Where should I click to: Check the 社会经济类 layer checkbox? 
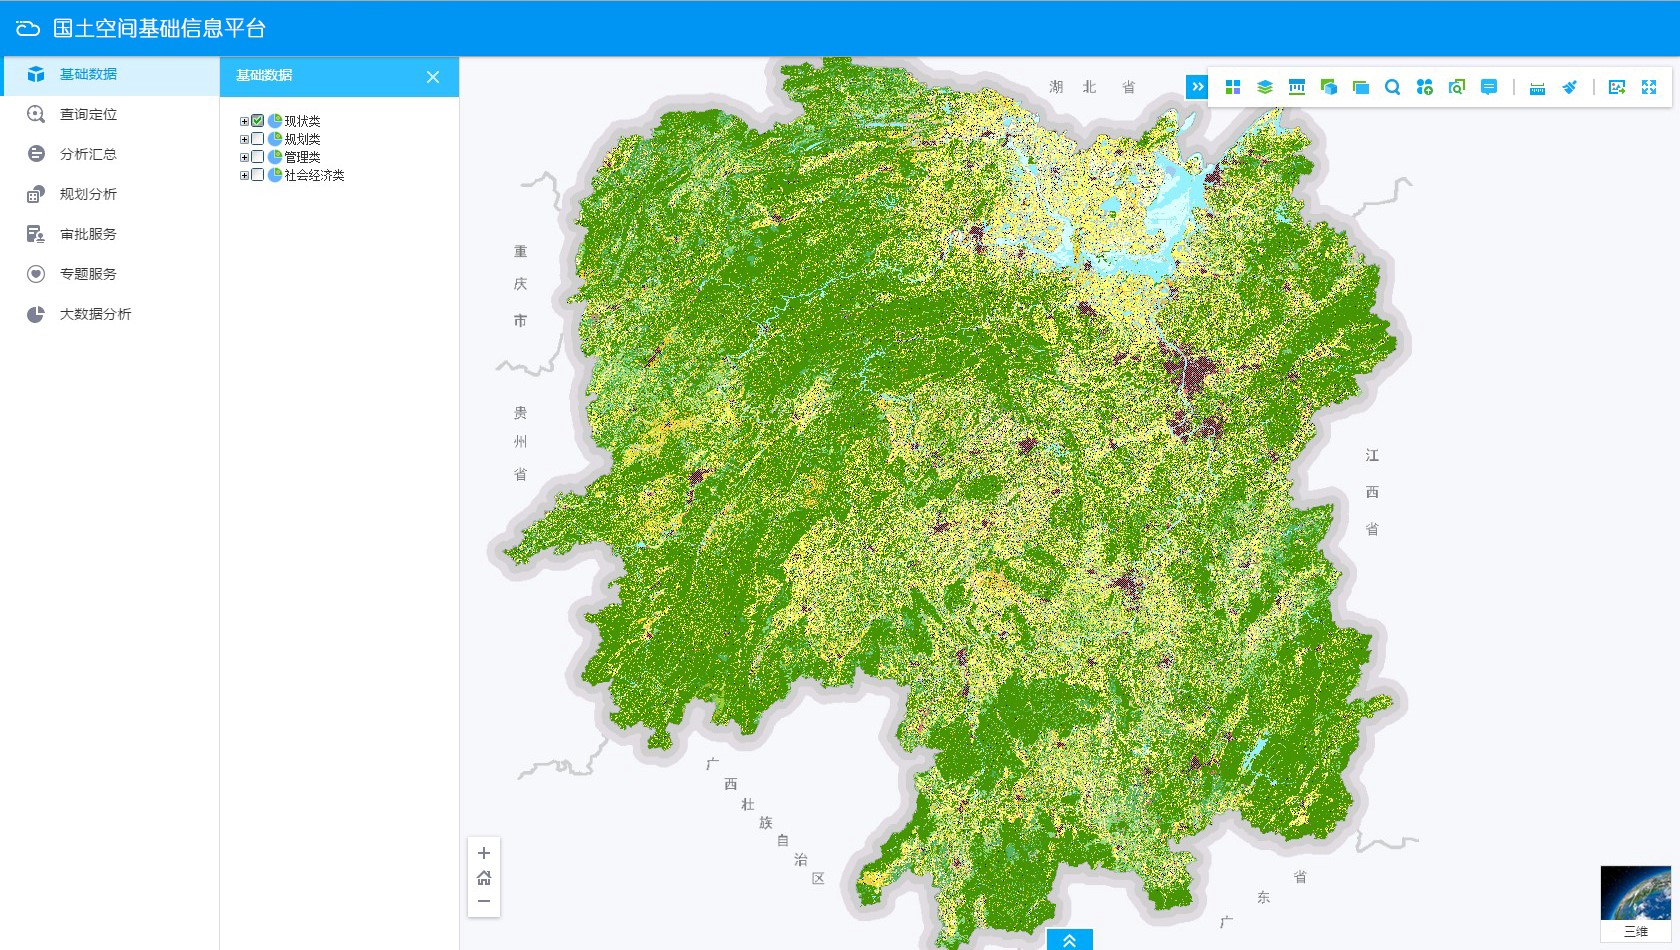(x=258, y=175)
